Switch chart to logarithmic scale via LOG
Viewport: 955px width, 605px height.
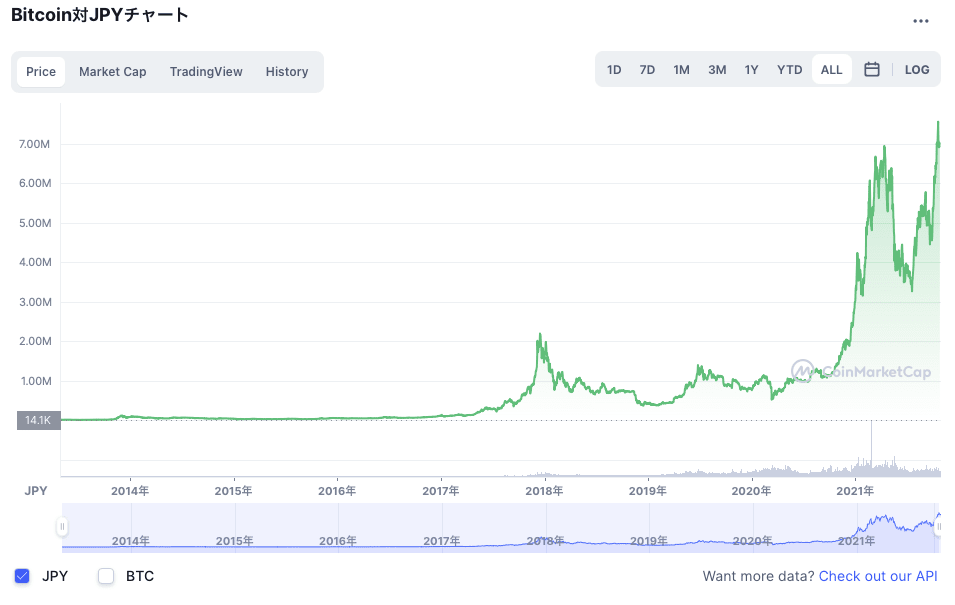tap(917, 69)
